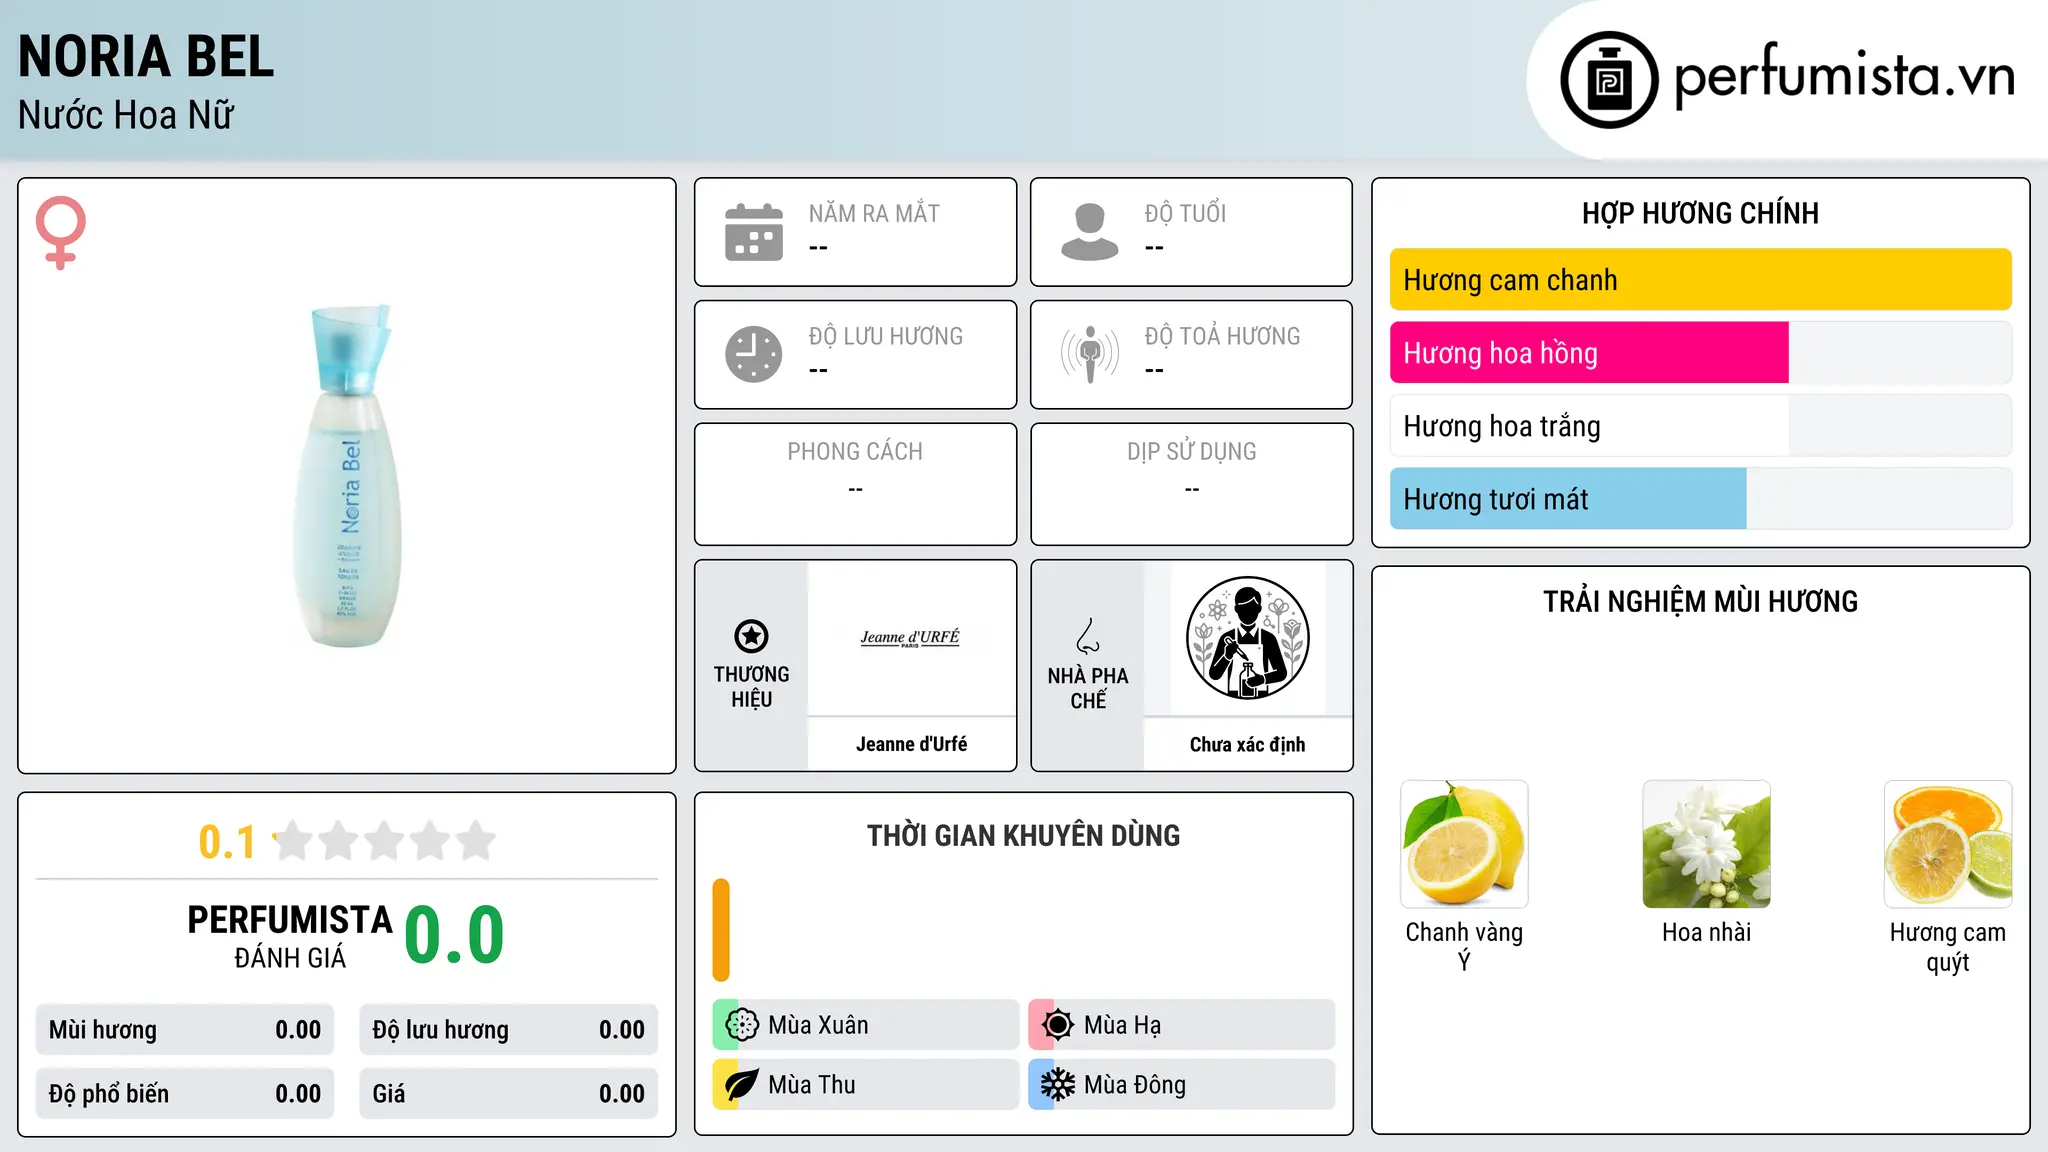This screenshot has width=2048, height=1152.
Task: Click the sun icon for Mùa Hạ
Action: 1058,1025
